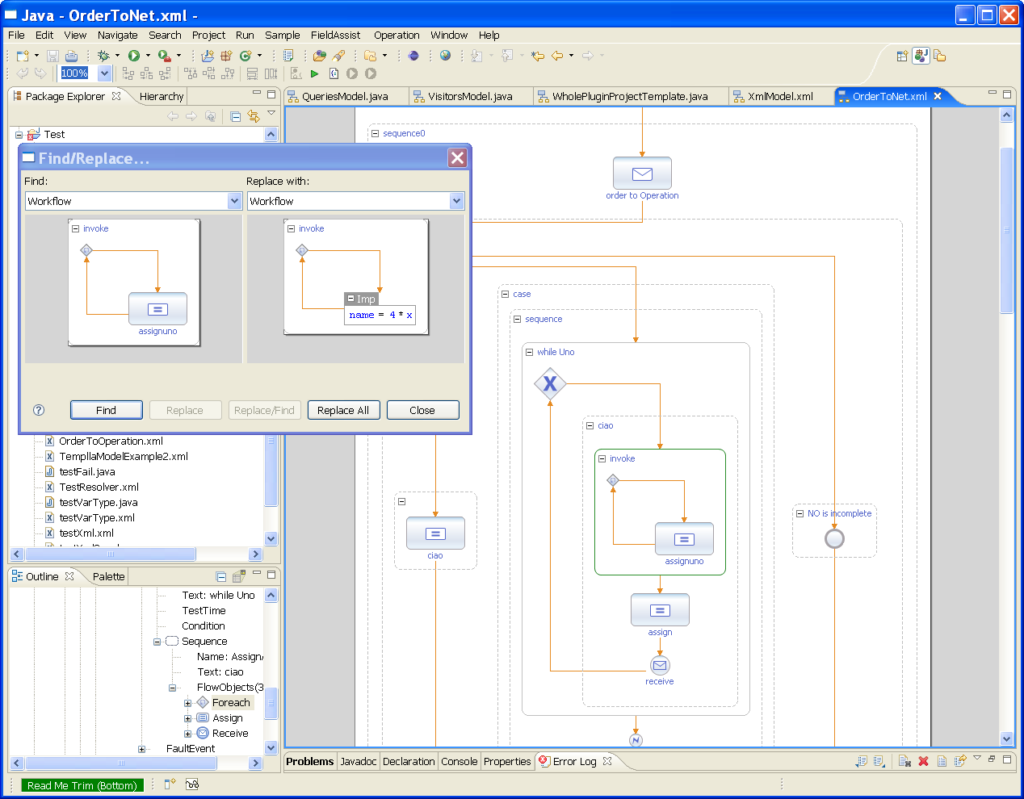Open the 100% zoom level dropdown
Screen dimensions: 1024x799
(x=105, y=72)
